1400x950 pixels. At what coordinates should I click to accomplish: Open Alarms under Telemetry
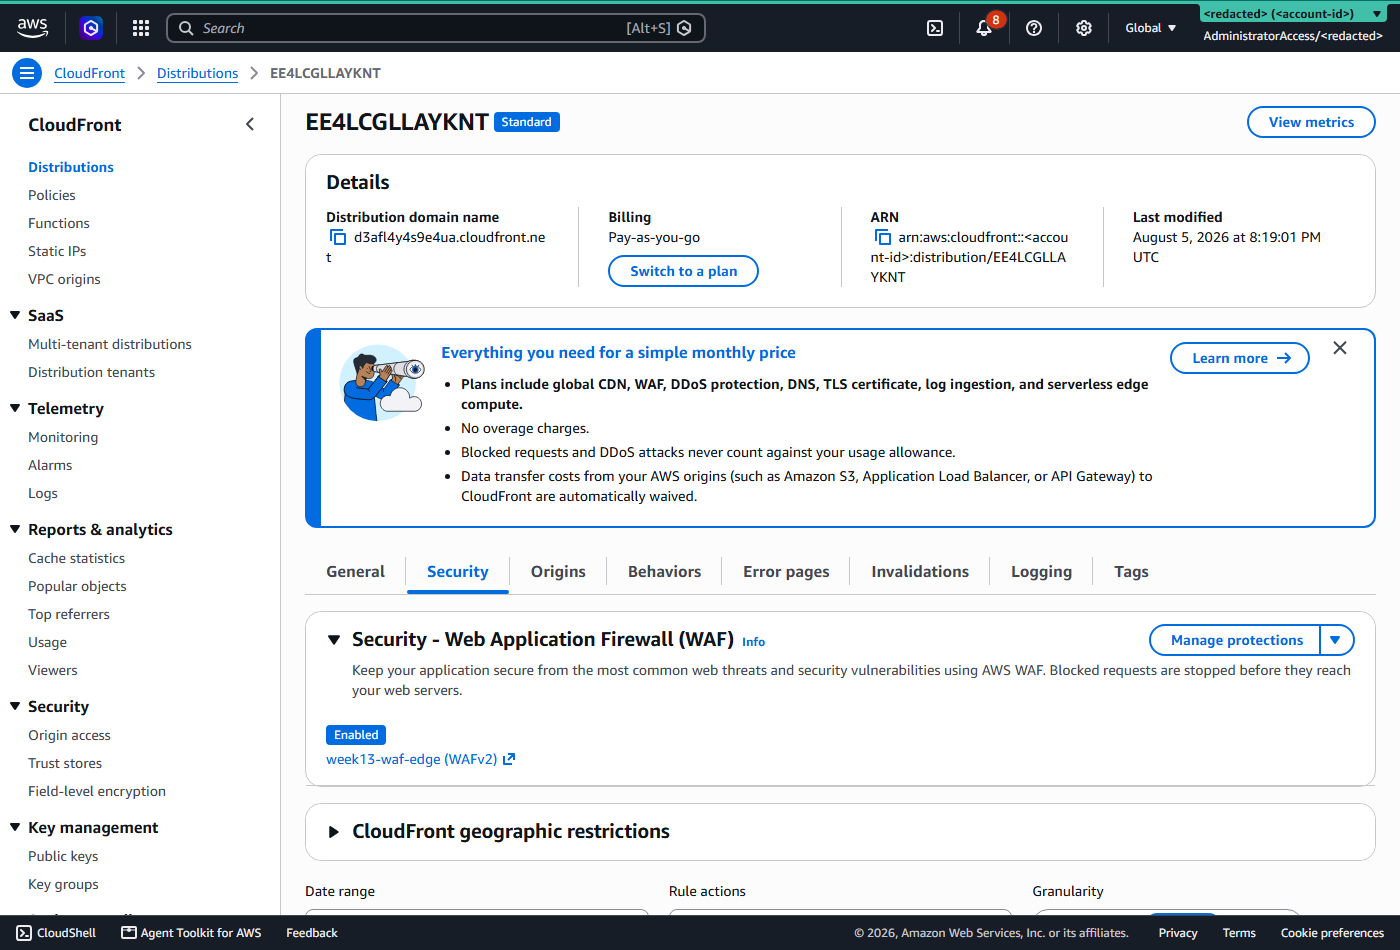pos(50,465)
